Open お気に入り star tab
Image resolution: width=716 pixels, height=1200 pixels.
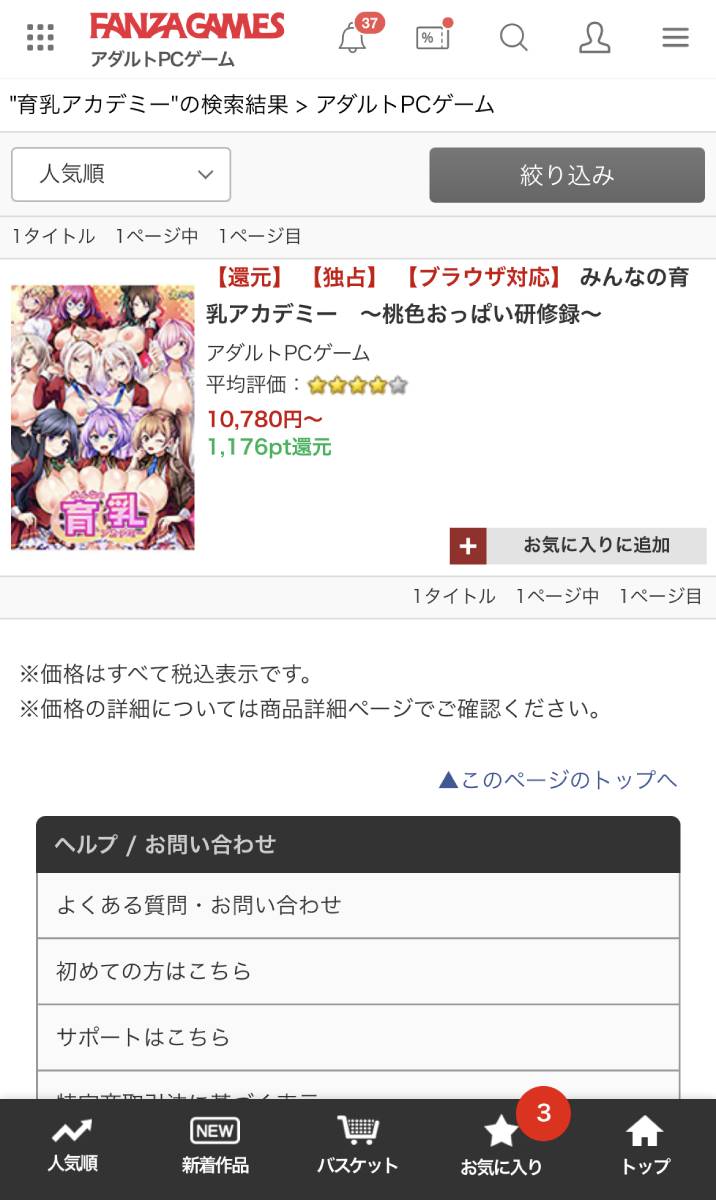pos(501,1146)
